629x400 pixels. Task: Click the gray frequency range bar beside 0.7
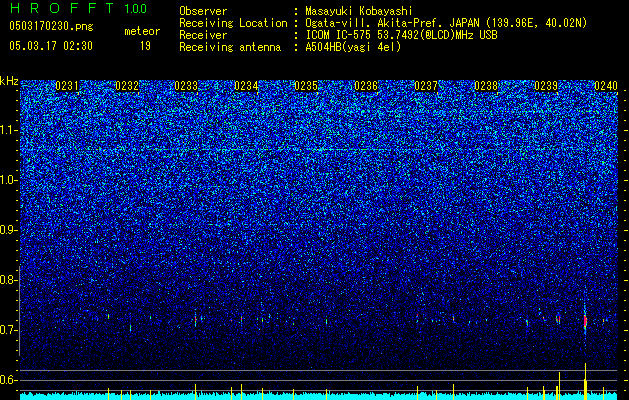tap(20, 310)
